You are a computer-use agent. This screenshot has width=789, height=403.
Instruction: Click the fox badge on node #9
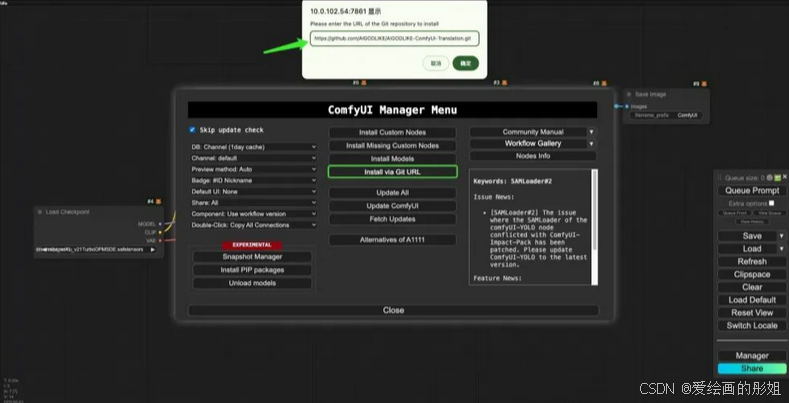[x=704, y=84]
